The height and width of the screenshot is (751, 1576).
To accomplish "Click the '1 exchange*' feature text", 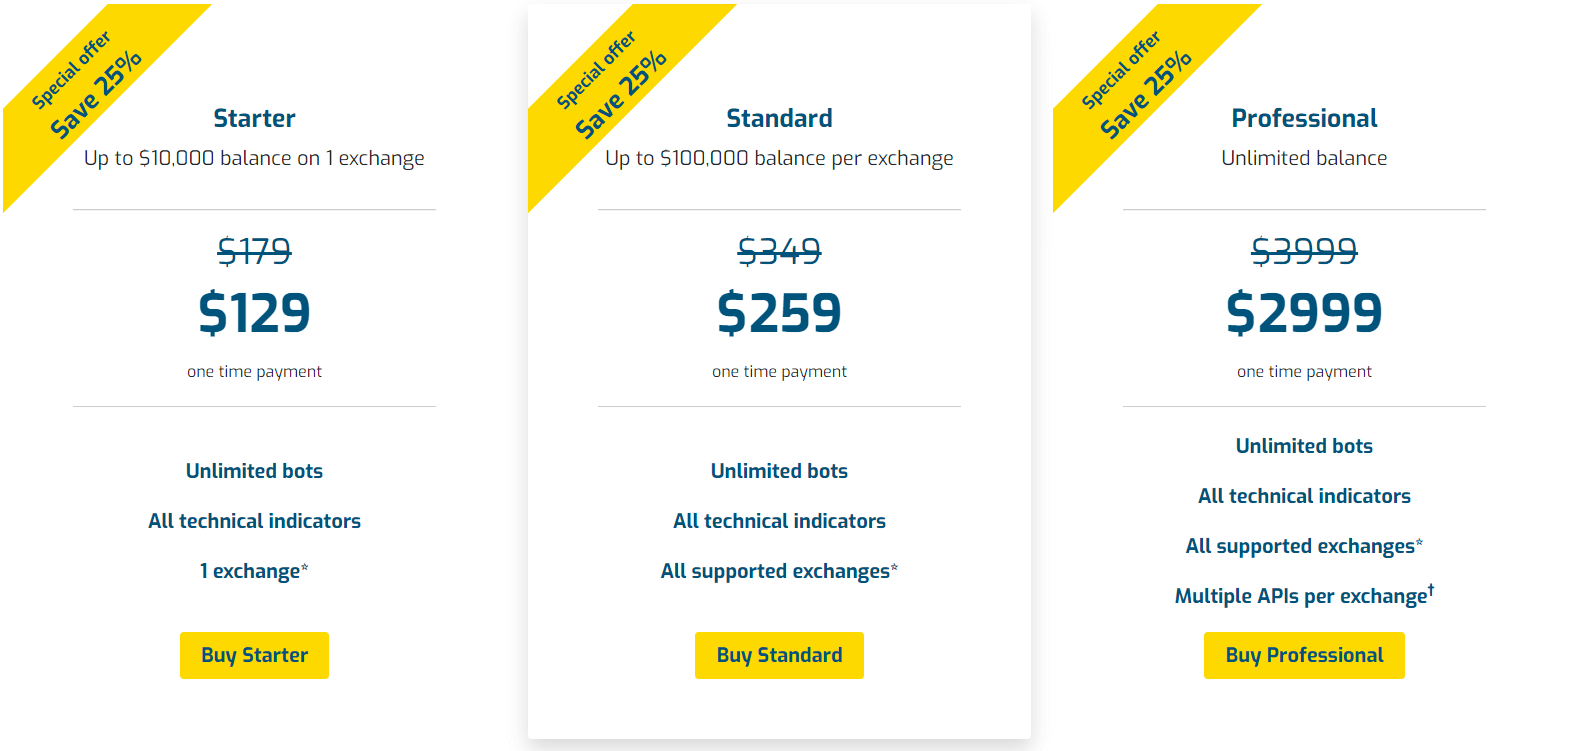I will [254, 571].
